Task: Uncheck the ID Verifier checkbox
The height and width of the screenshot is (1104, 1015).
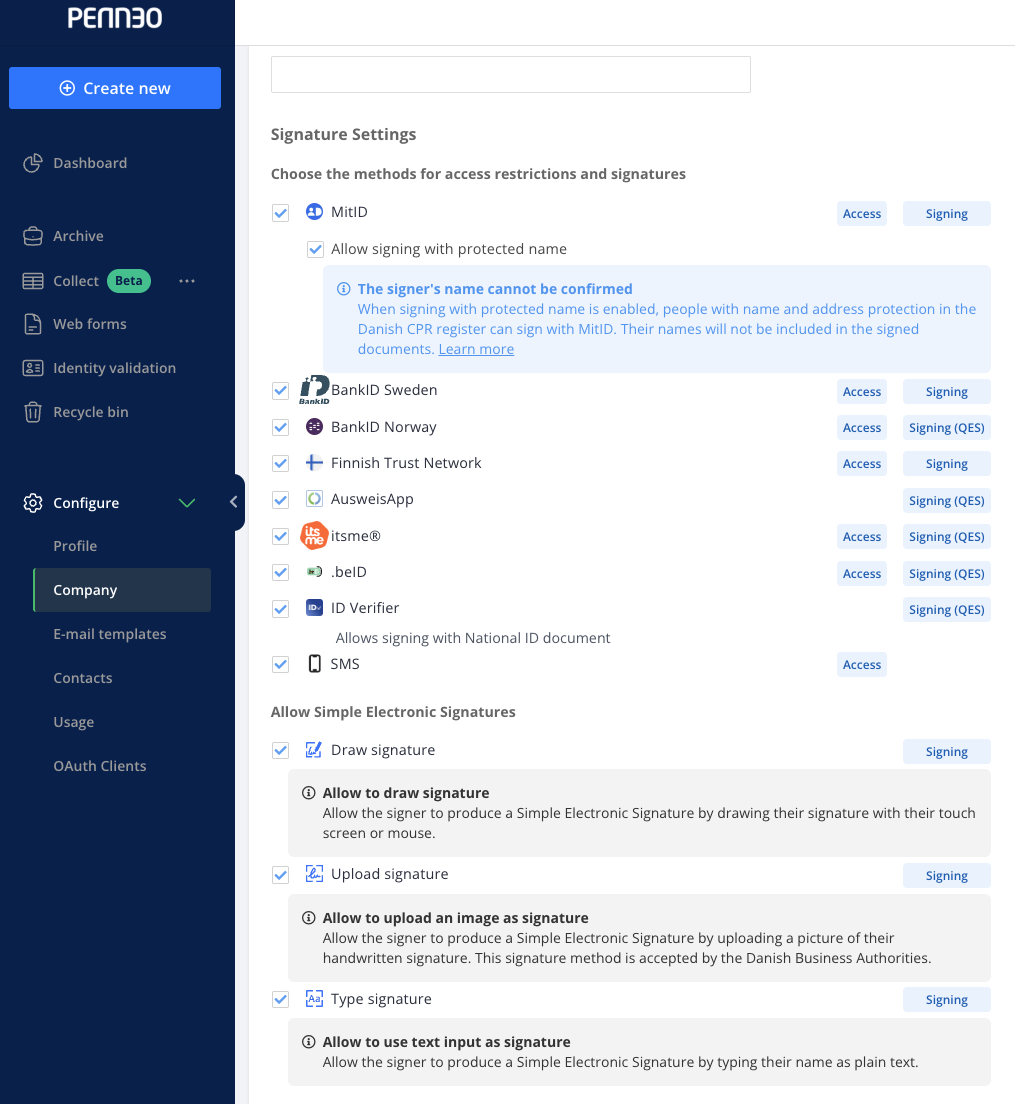Action: tap(280, 608)
